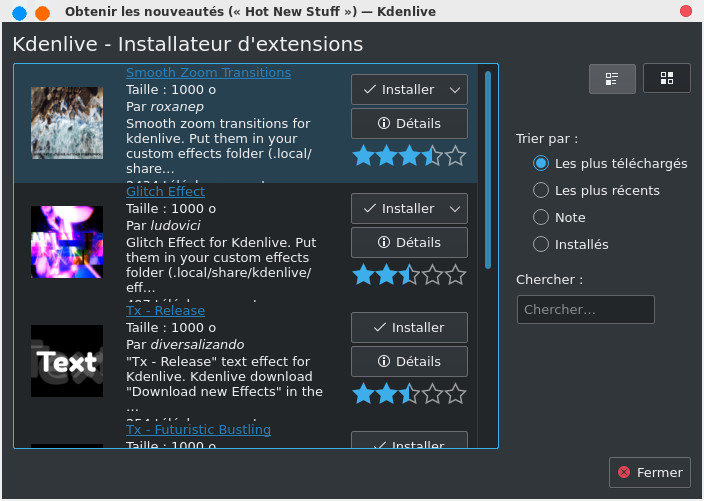This screenshot has width=704, height=501.
Task: Click Tx - Release Text thumbnail
Action: click(x=67, y=361)
